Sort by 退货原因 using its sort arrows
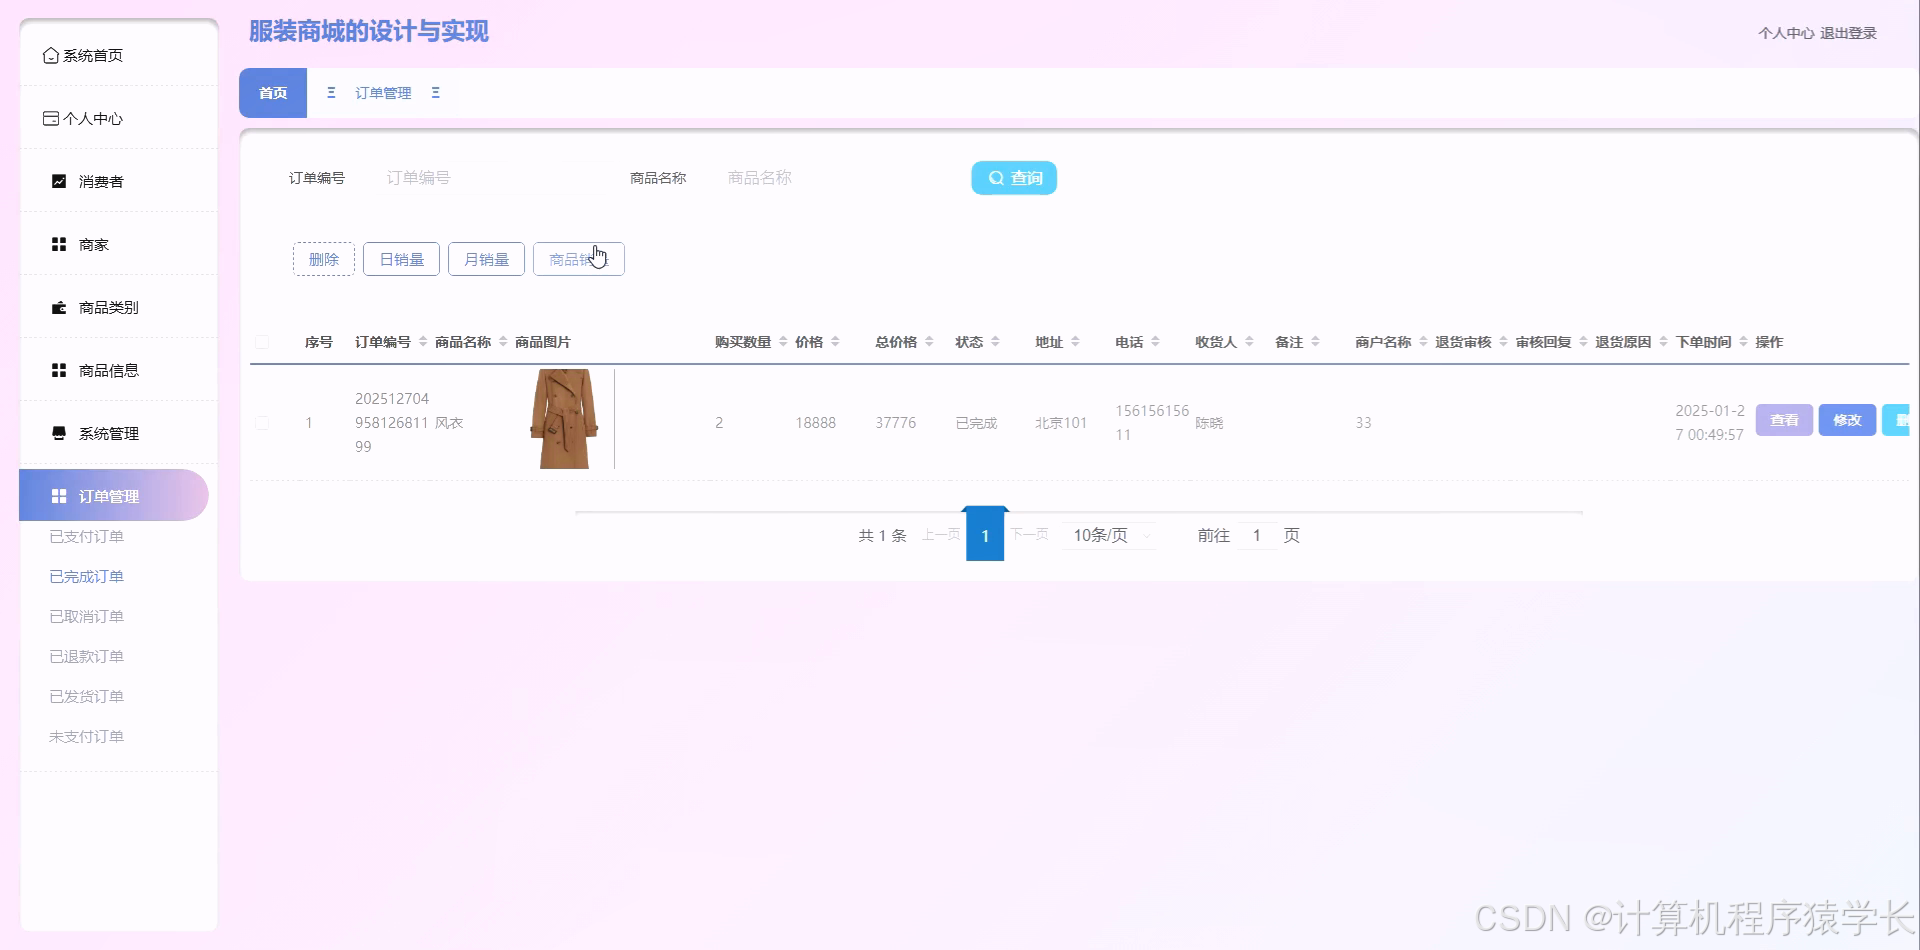This screenshot has height=950, width=1920. pyautogui.click(x=1663, y=342)
